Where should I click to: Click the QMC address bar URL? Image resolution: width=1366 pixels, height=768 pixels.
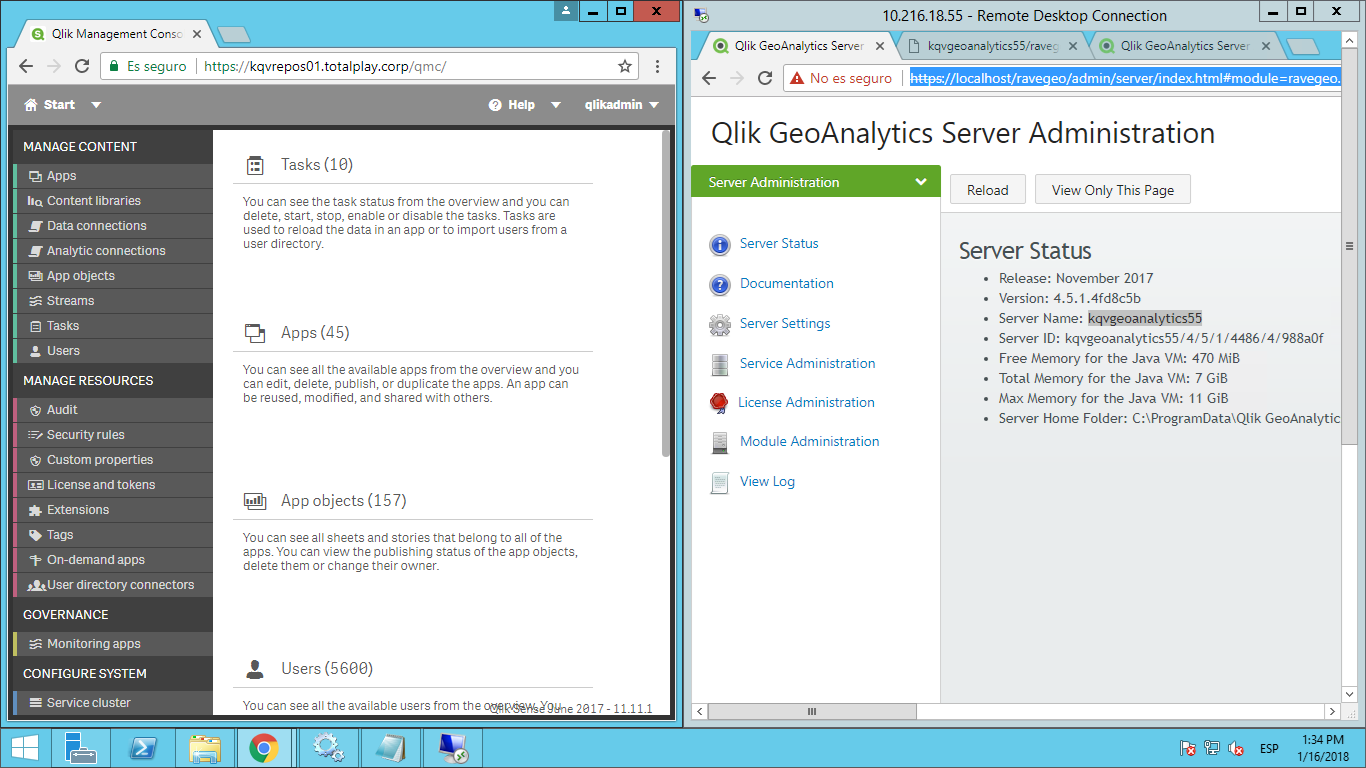(325, 67)
